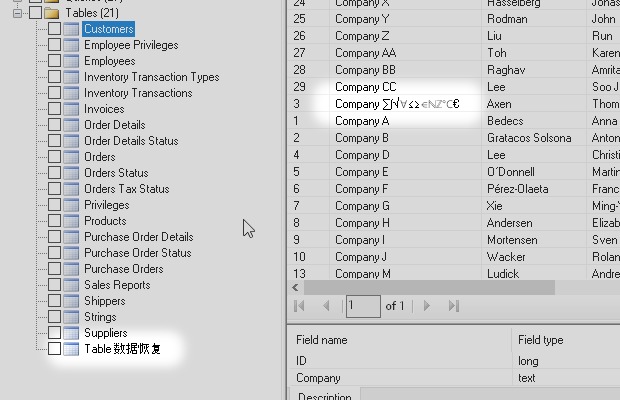Screen dimensions: 620x400
Task: Go to first page of records
Action: 299,306
